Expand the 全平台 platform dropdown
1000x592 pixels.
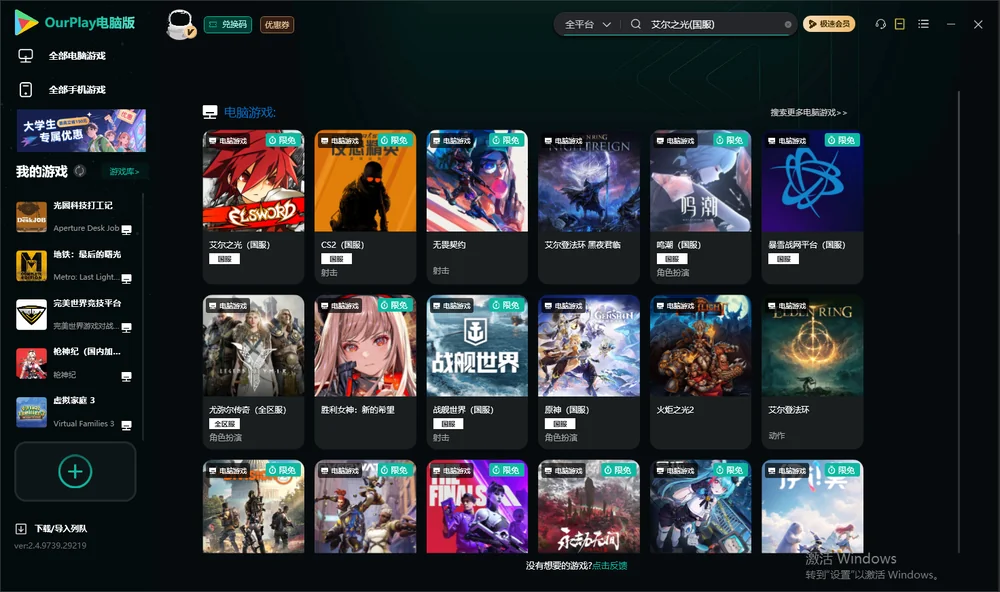tap(588, 24)
